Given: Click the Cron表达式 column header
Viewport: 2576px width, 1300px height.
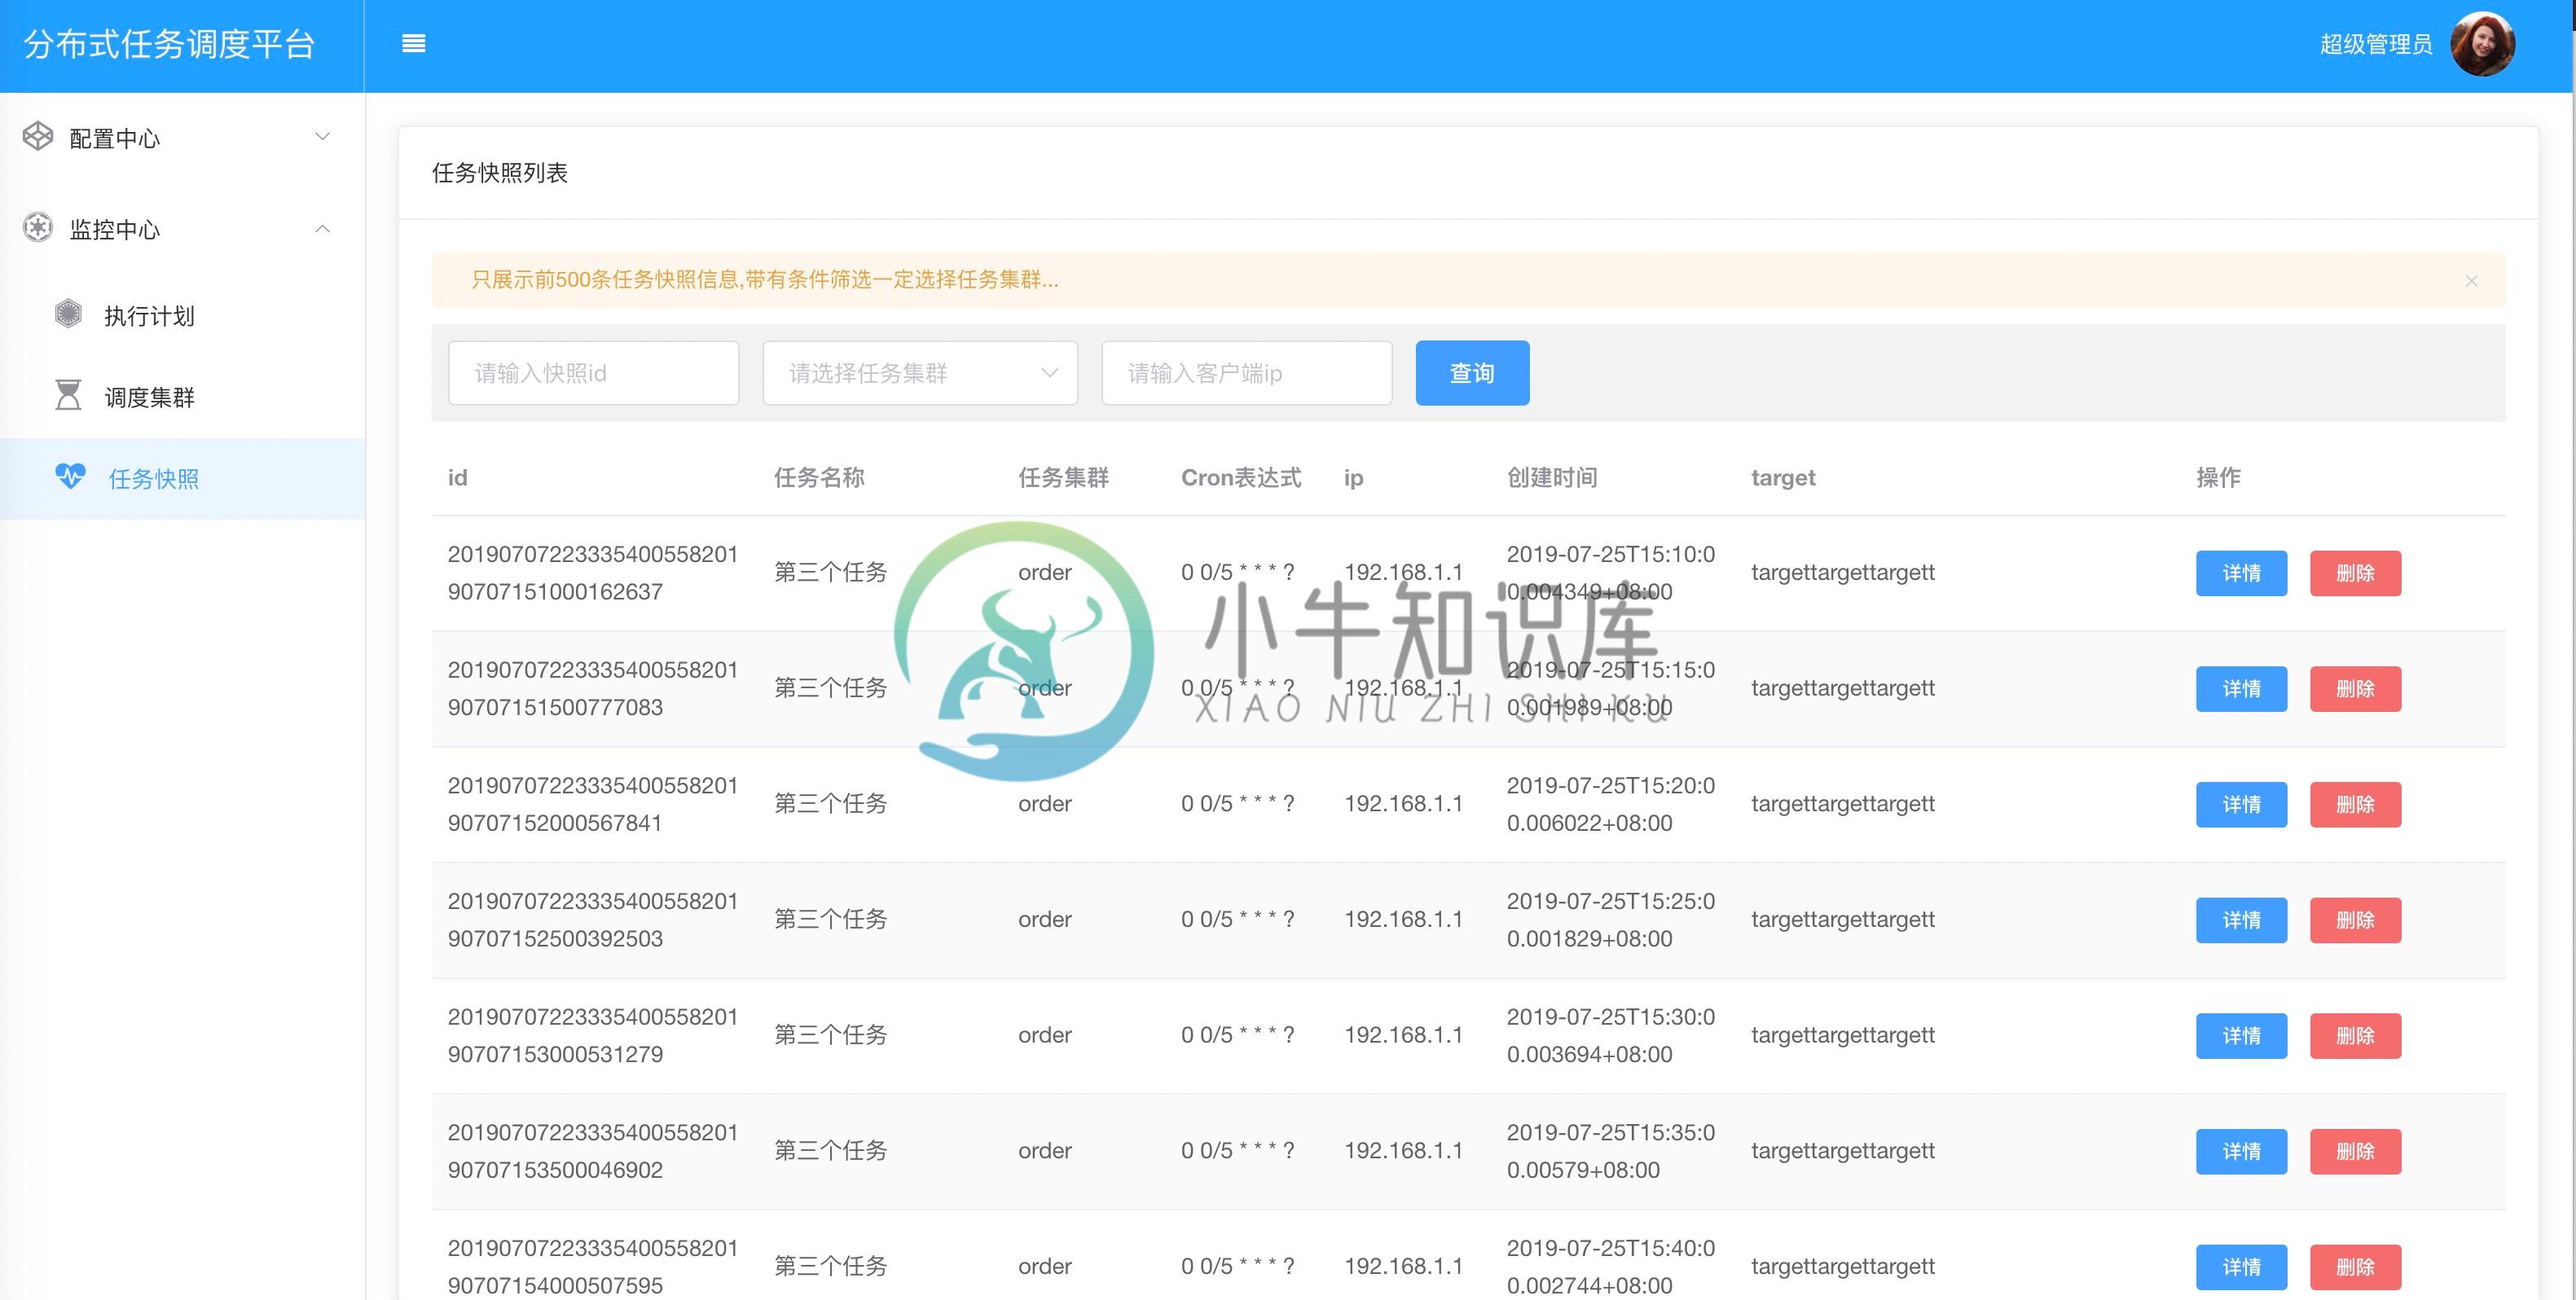Looking at the screenshot, I should pyautogui.click(x=1241, y=478).
